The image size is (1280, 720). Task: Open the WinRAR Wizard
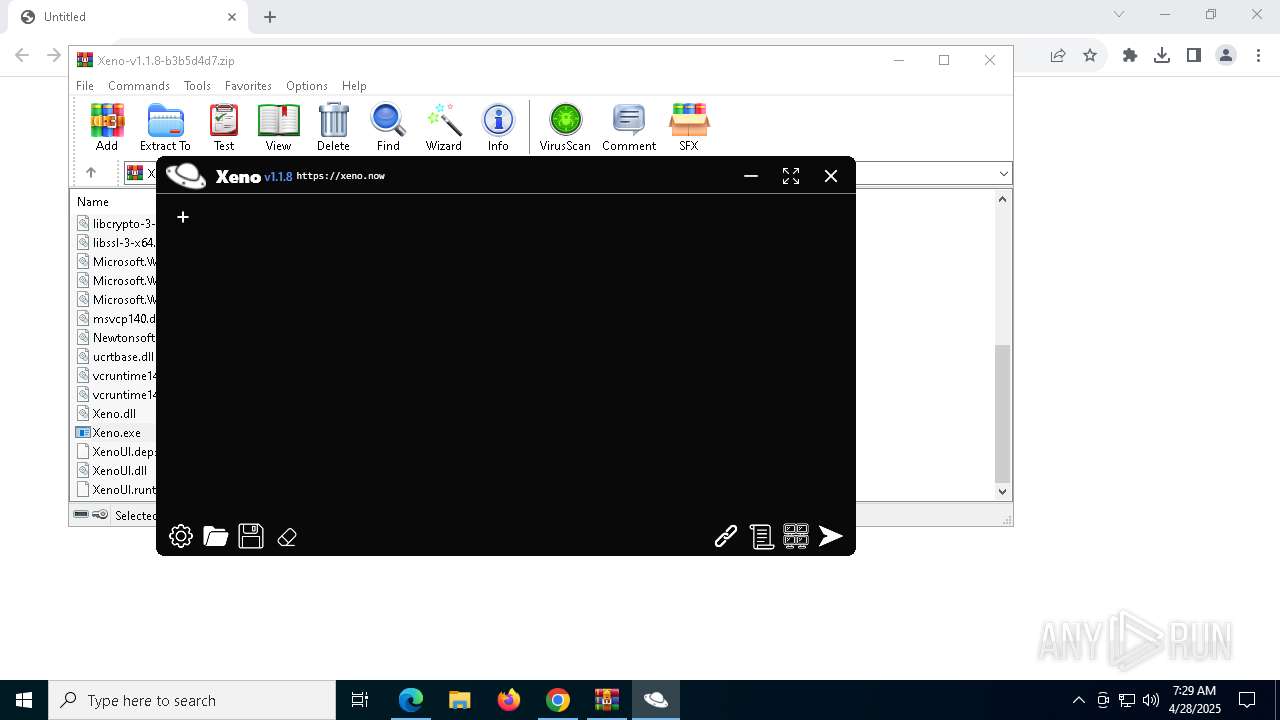(x=443, y=127)
